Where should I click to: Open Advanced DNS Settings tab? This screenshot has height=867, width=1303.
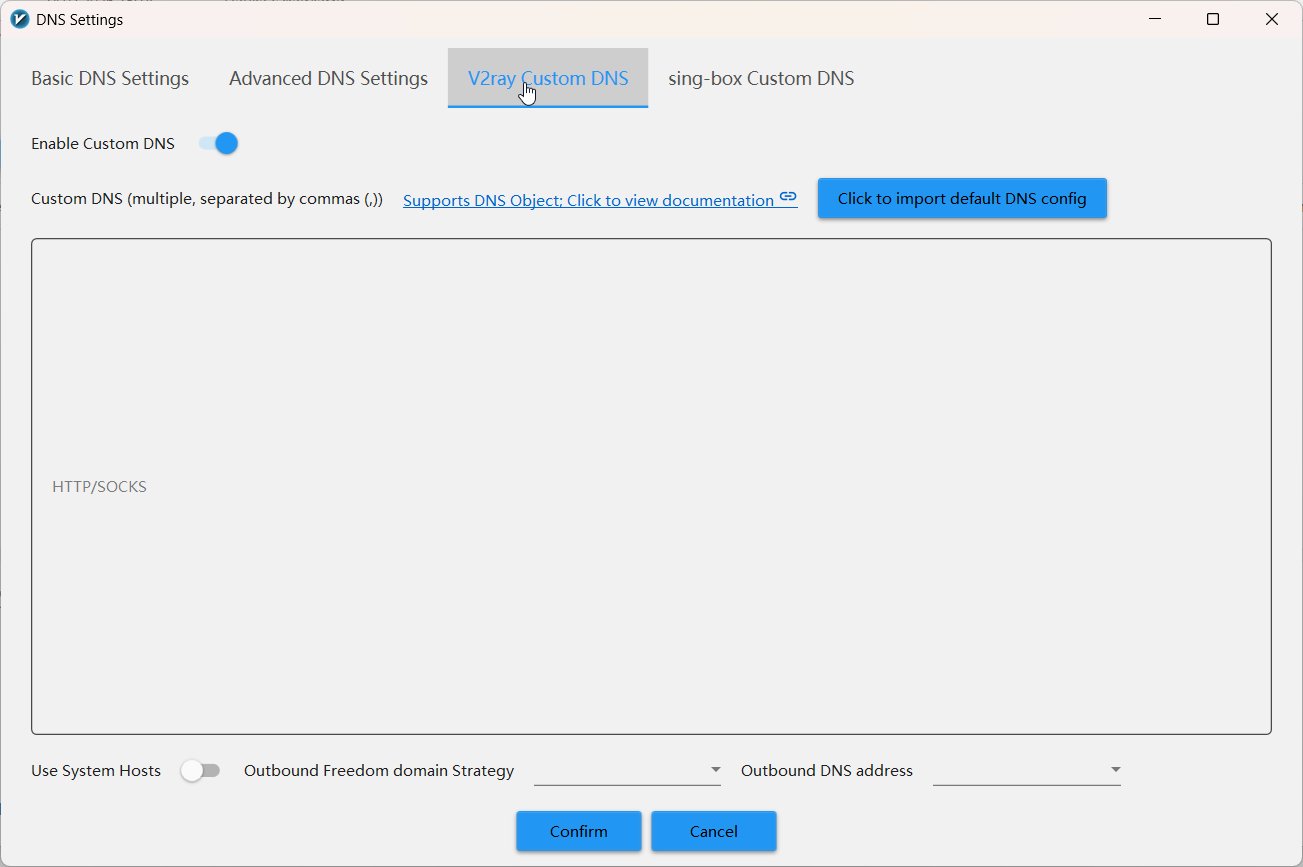pyautogui.click(x=328, y=78)
